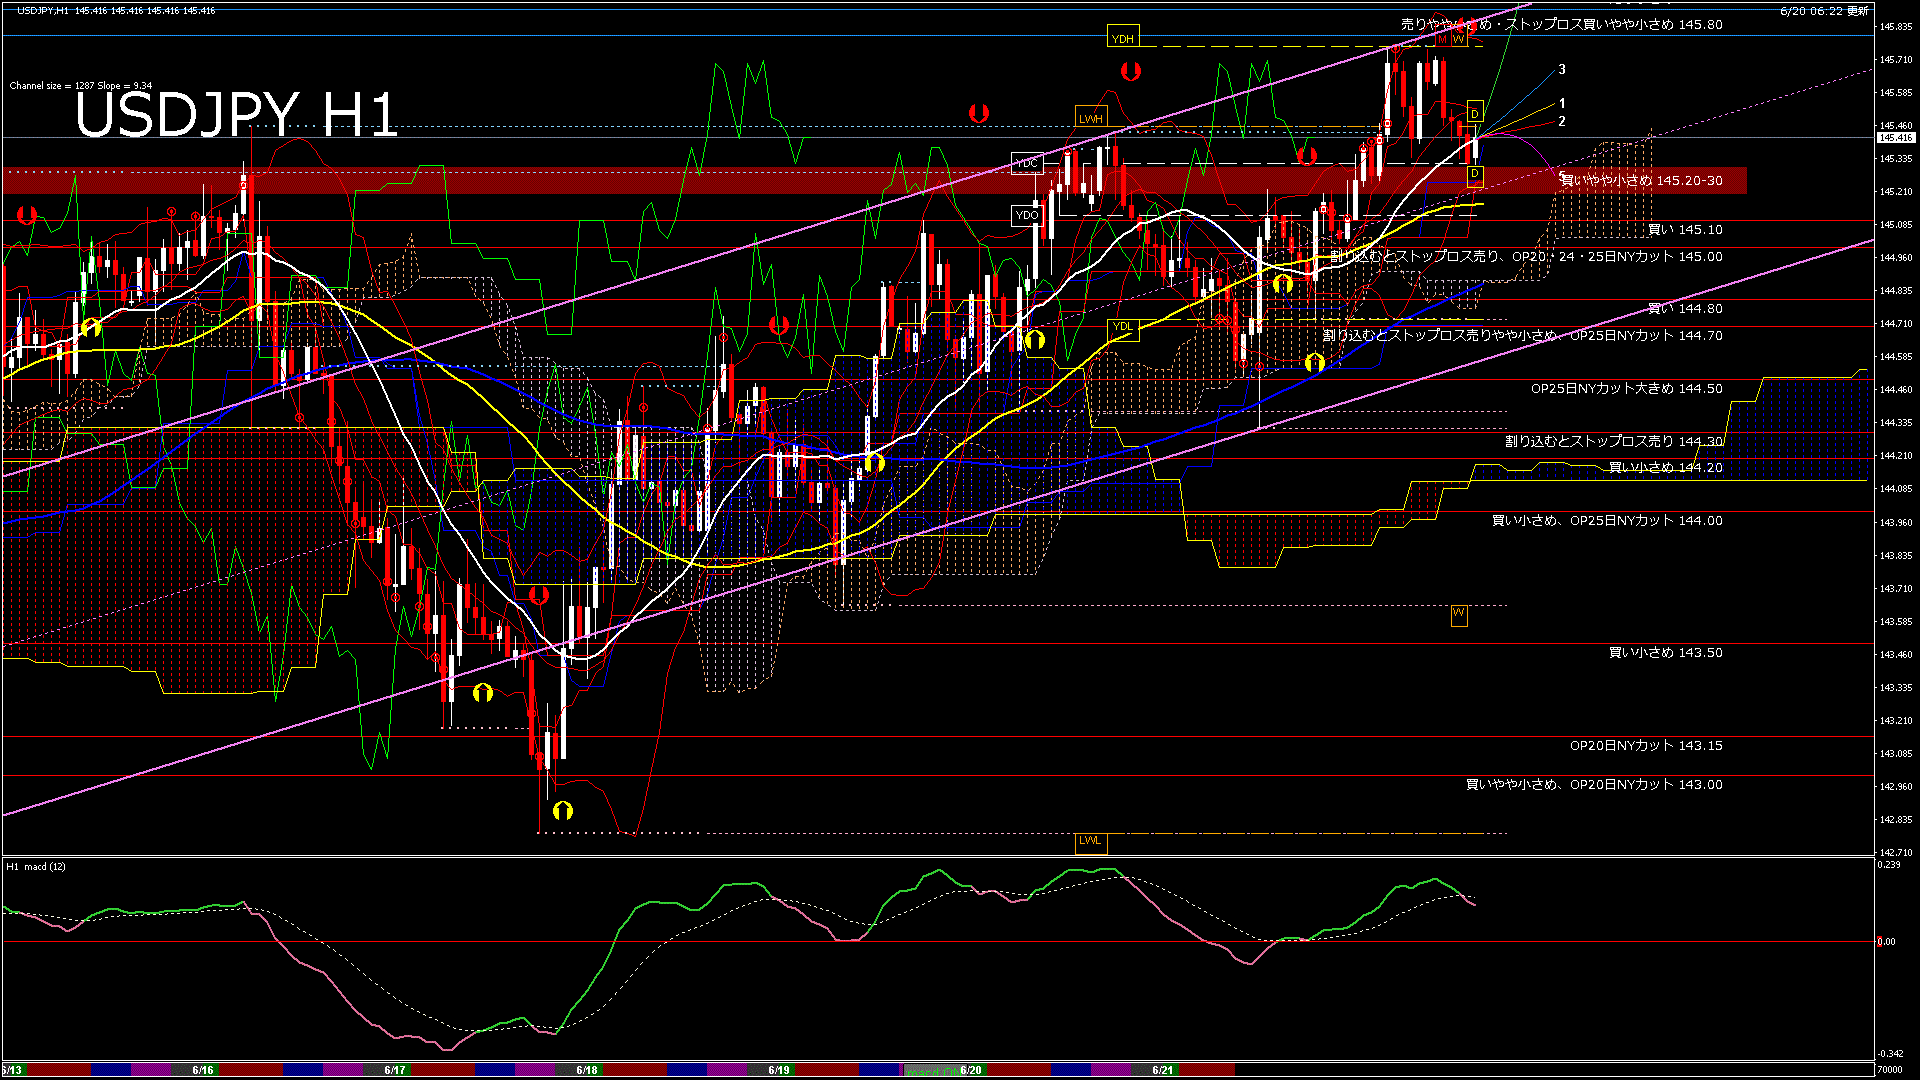Select the upper yellow D pivot box
1920x1080 pixels.
click(x=1474, y=113)
